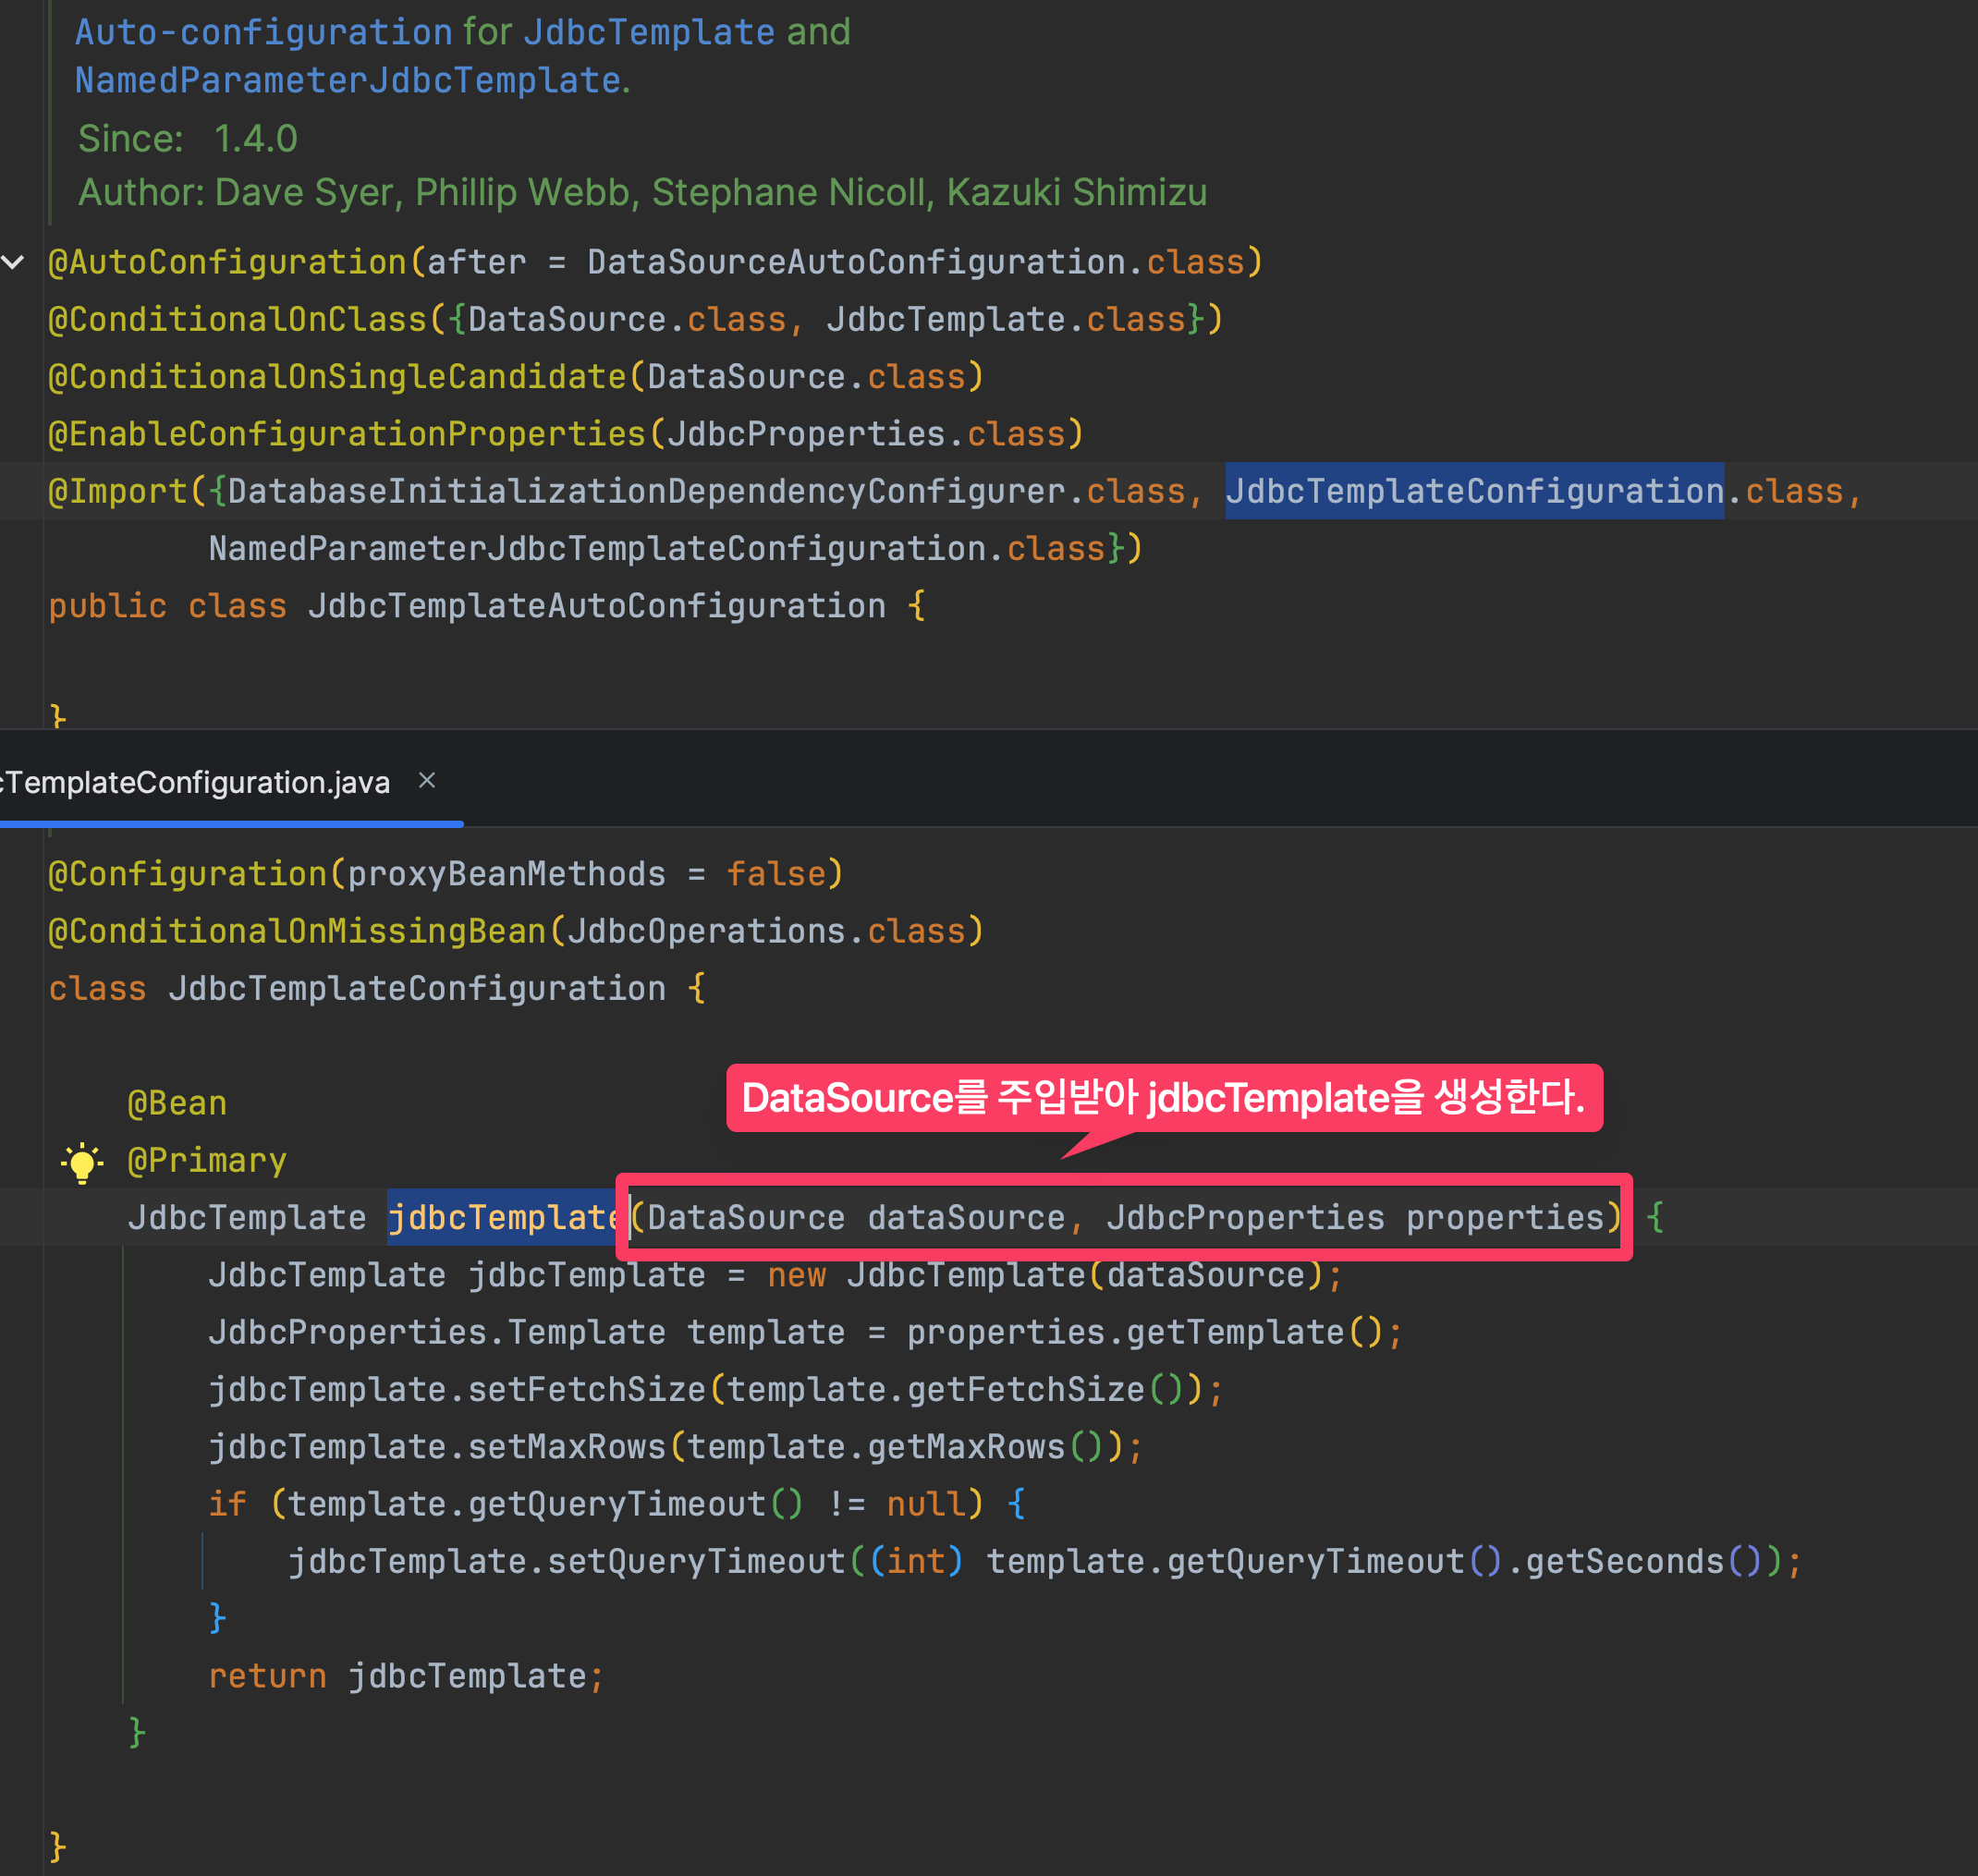Image resolution: width=1978 pixels, height=1876 pixels.
Task: Click DataSourceAutoConfiguration in @AutoConfiguration annotation
Action: pyautogui.click(x=856, y=262)
